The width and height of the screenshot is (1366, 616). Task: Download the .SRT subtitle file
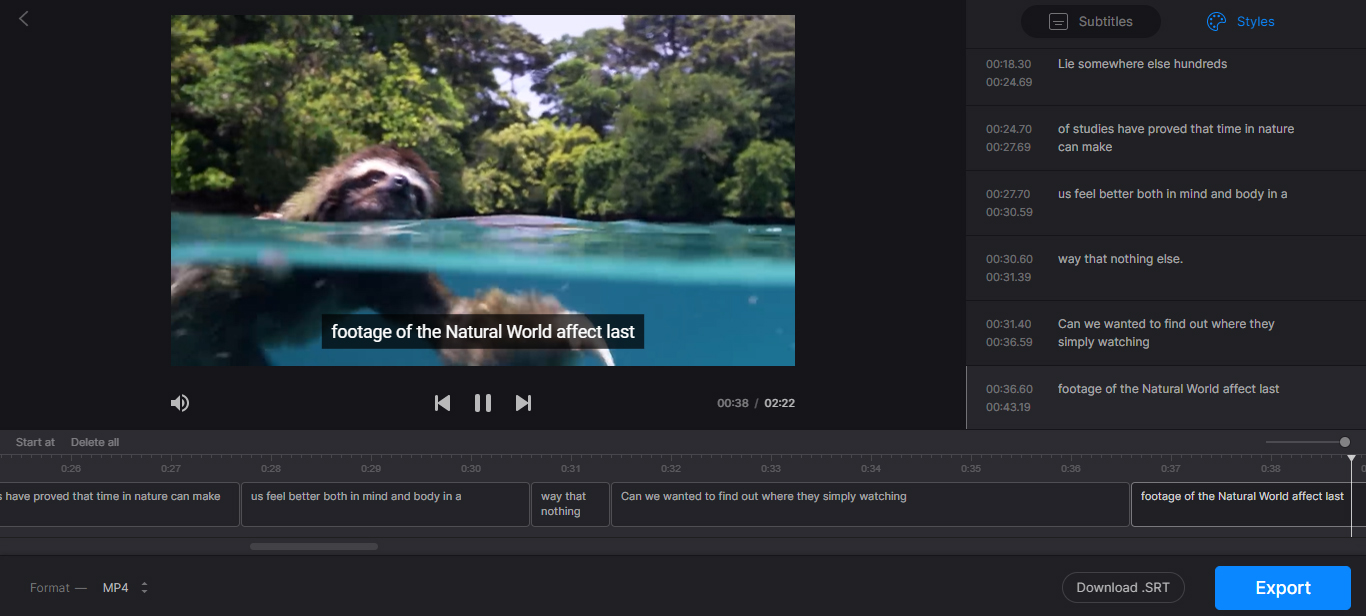[x=1122, y=588]
